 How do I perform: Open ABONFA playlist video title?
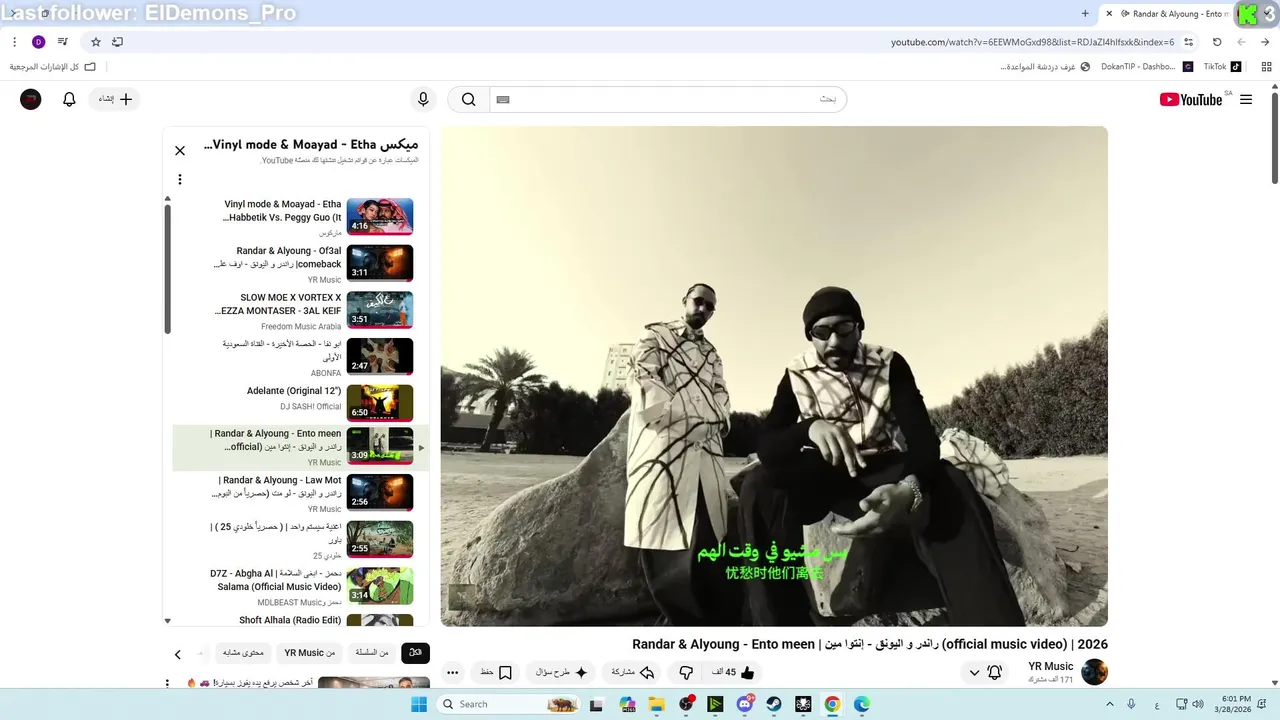click(x=281, y=350)
